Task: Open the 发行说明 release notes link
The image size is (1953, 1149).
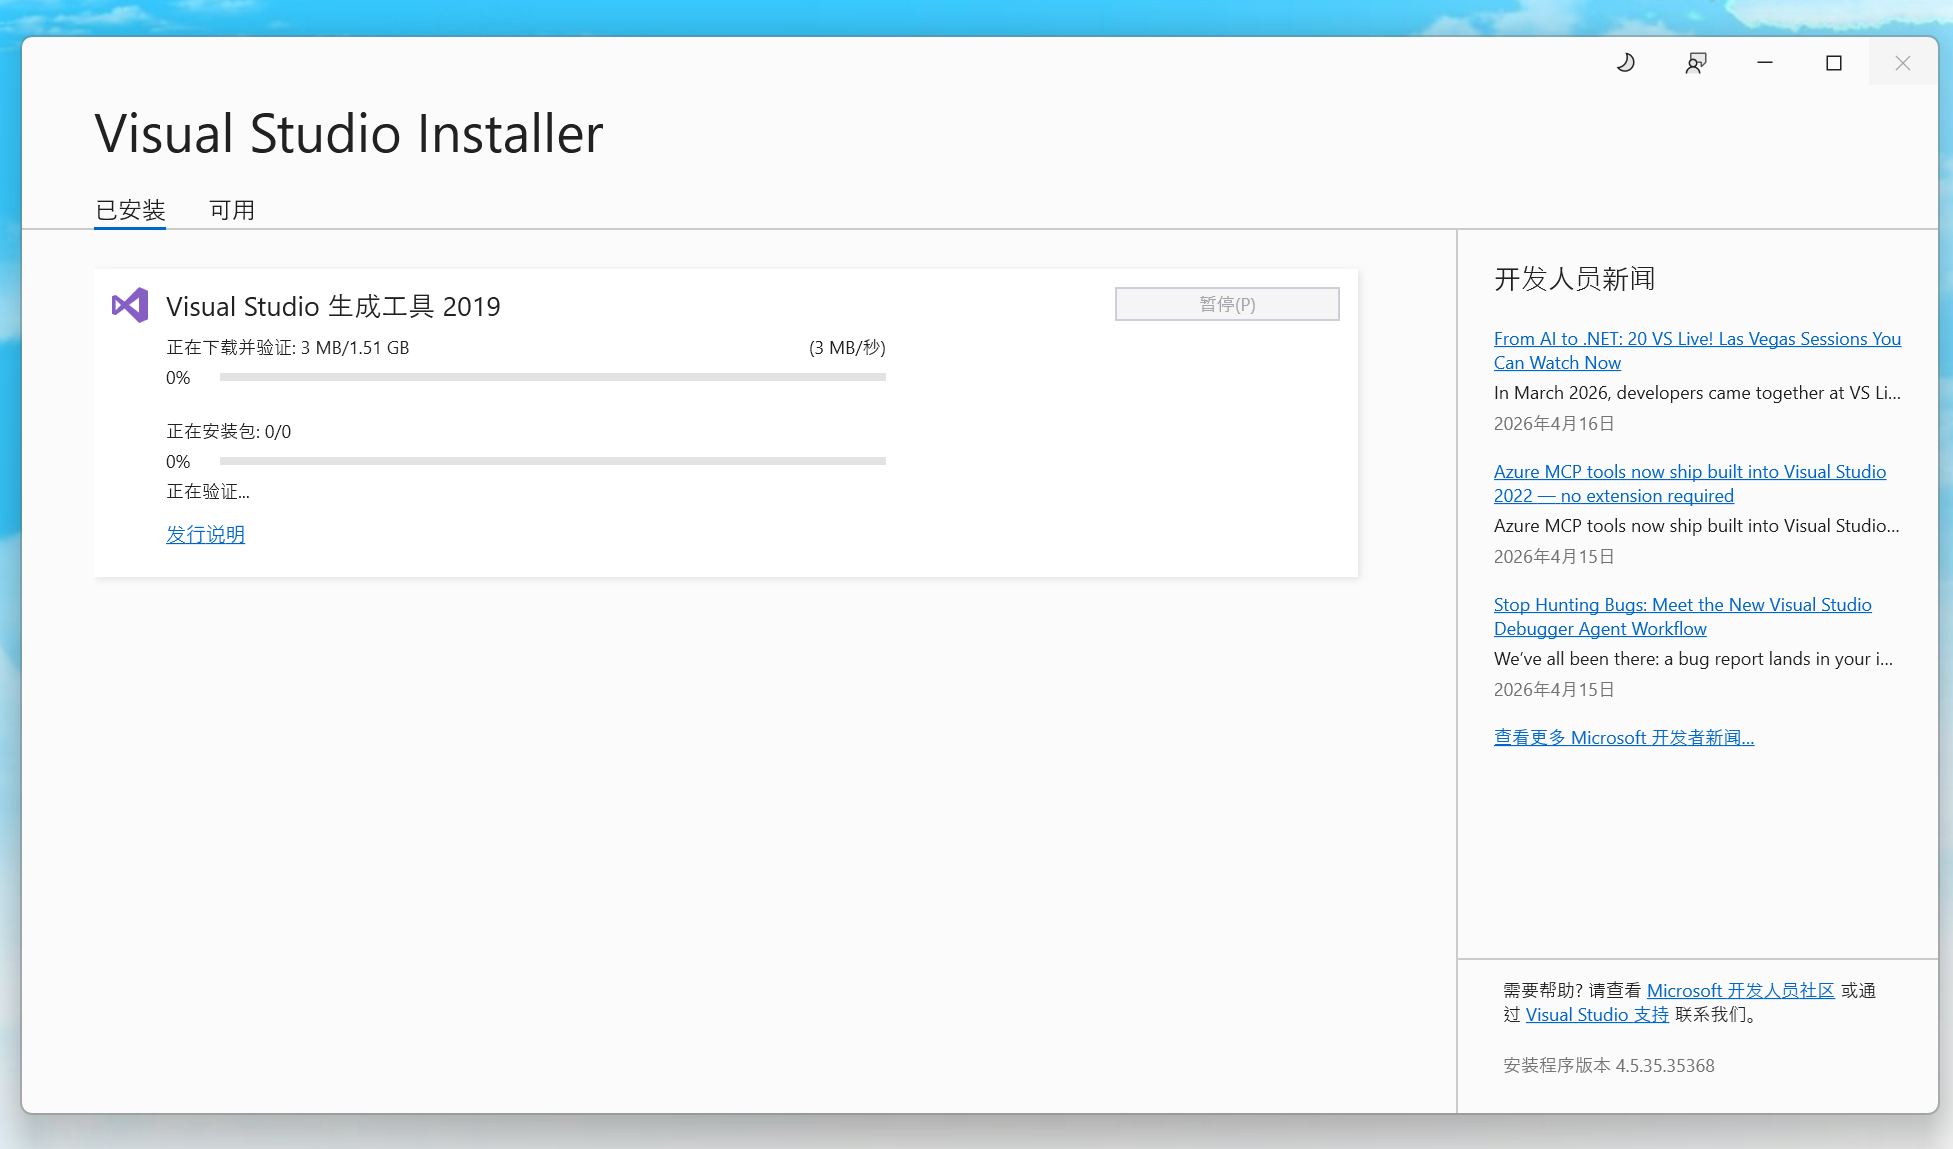Action: (205, 534)
